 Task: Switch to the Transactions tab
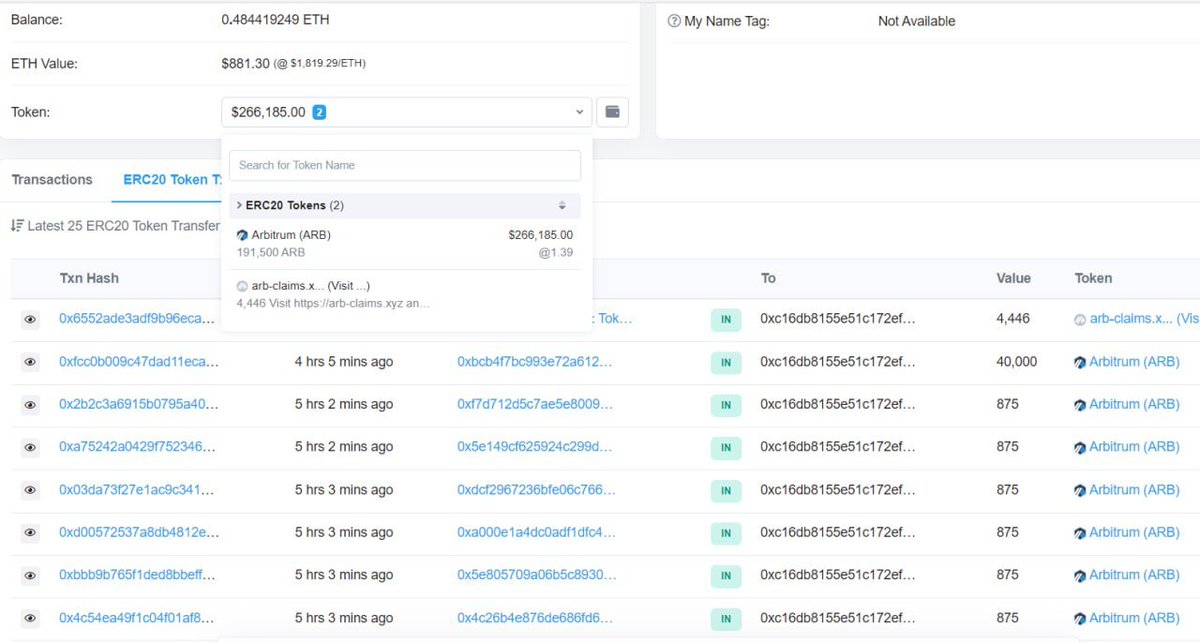pos(52,180)
